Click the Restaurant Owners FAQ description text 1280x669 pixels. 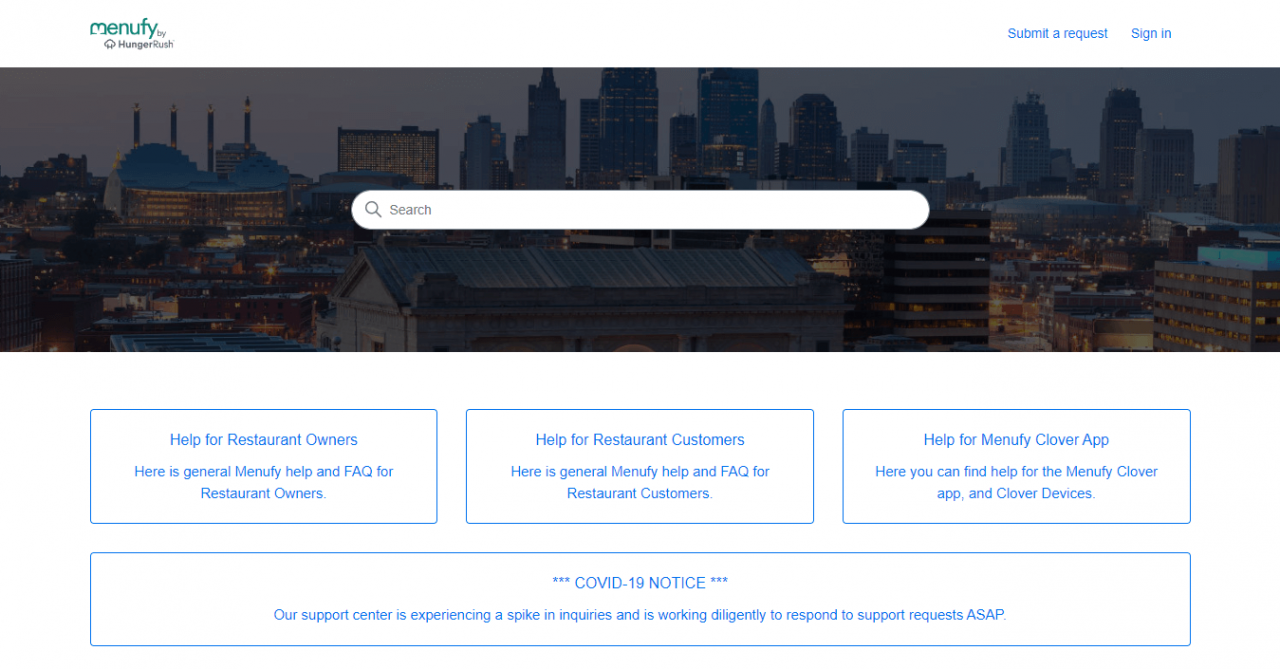[x=263, y=482]
